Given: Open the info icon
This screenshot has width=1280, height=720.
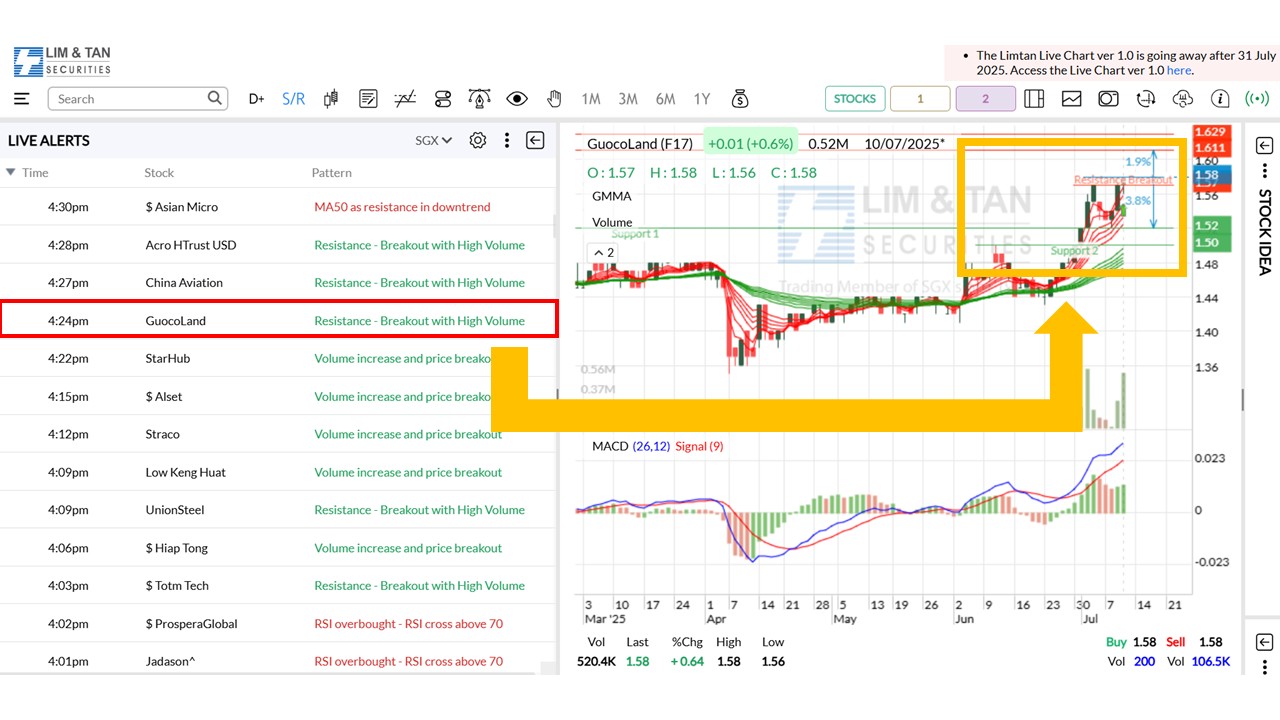Looking at the screenshot, I should point(1220,99).
